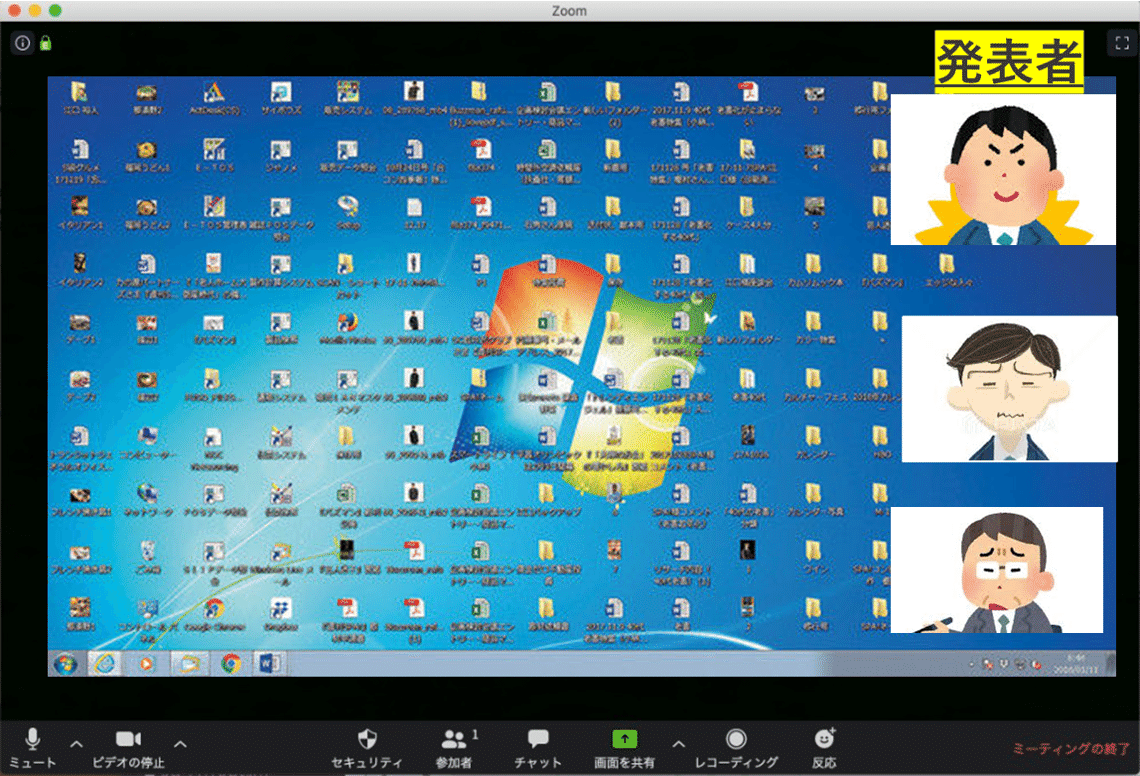Click the green 画面を共有 share button

coord(625,748)
